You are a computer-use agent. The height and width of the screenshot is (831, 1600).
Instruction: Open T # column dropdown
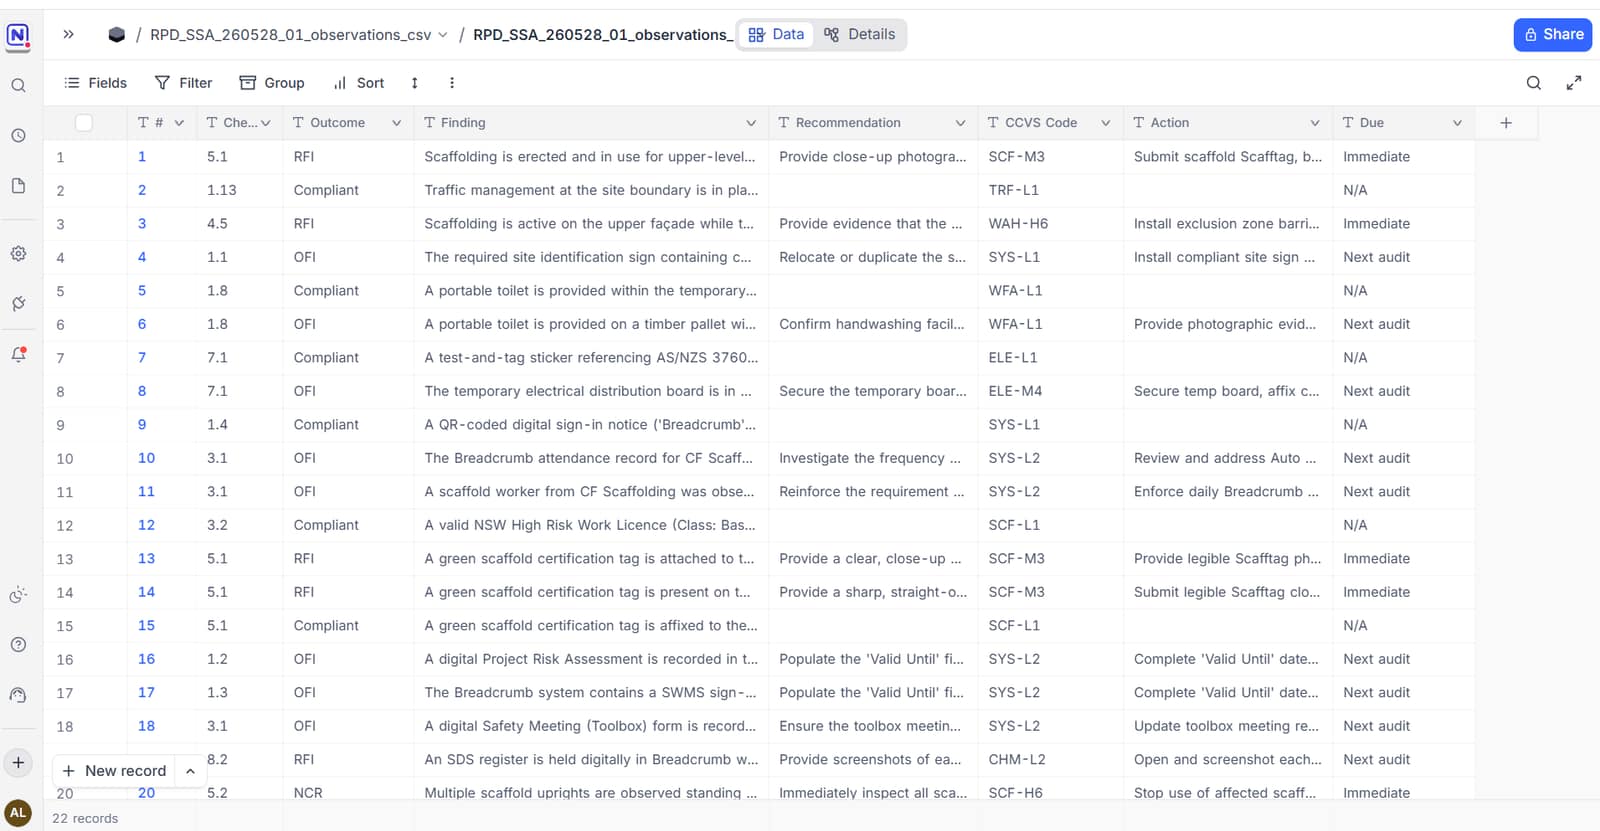pos(179,123)
